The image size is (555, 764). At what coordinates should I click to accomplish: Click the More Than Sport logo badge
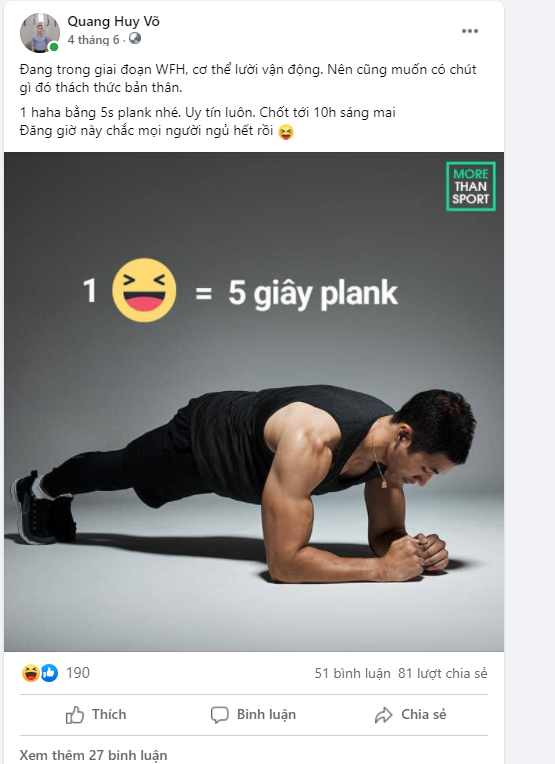(x=470, y=186)
